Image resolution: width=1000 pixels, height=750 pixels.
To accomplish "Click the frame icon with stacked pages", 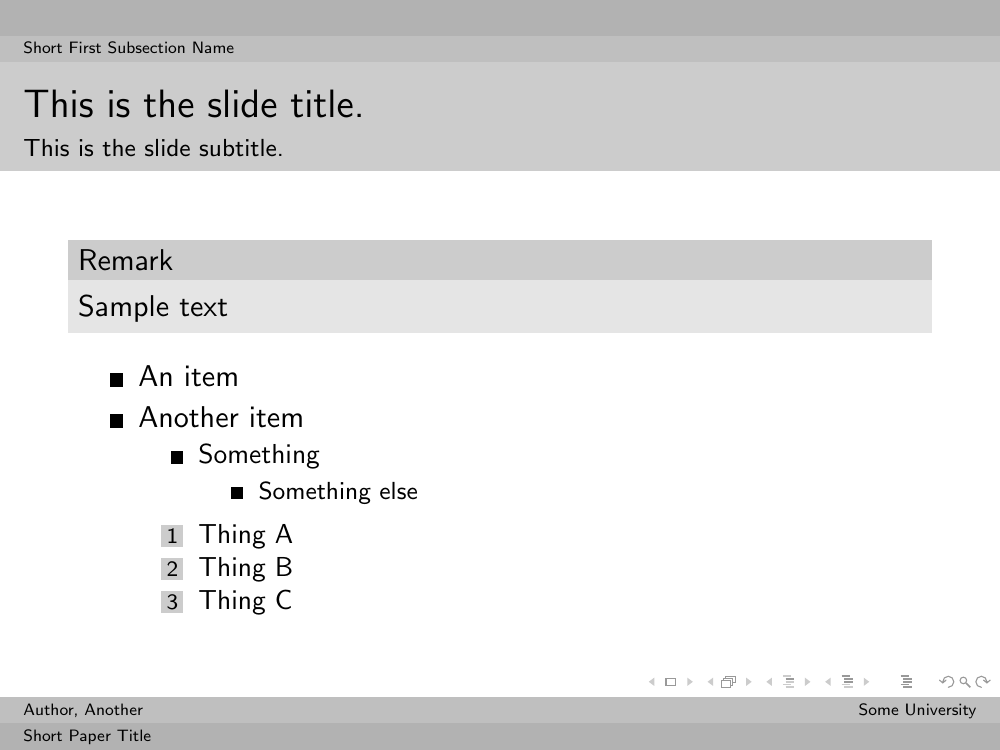I will tap(728, 682).
